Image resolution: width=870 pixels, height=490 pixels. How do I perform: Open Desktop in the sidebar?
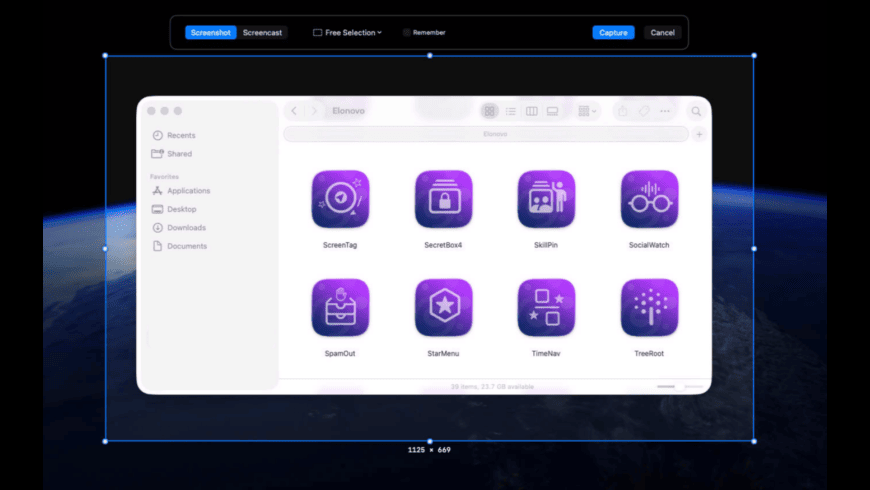pyautogui.click(x=175, y=209)
